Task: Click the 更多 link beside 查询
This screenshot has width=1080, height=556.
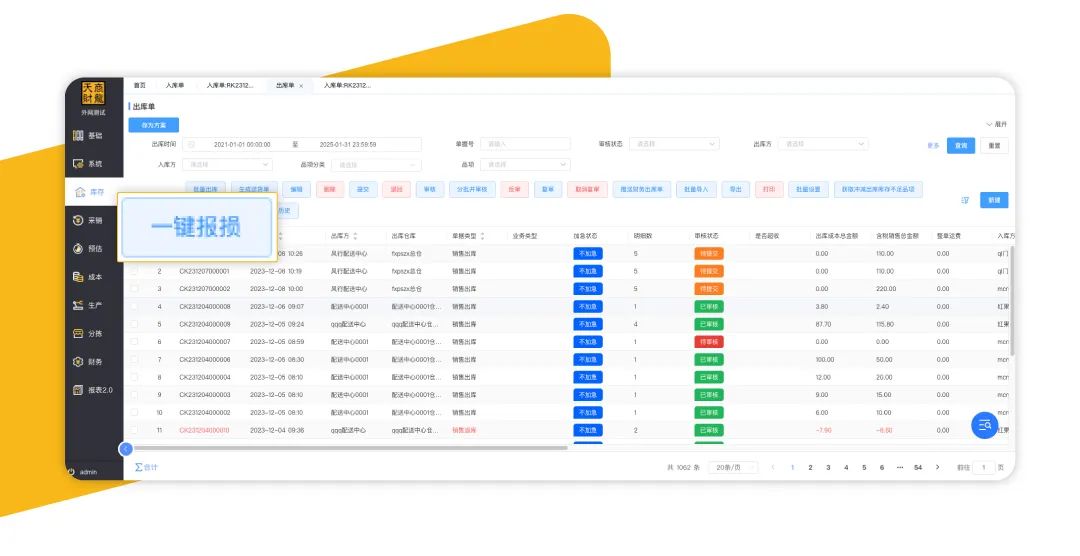Action: pyautogui.click(x=933, y=145)
